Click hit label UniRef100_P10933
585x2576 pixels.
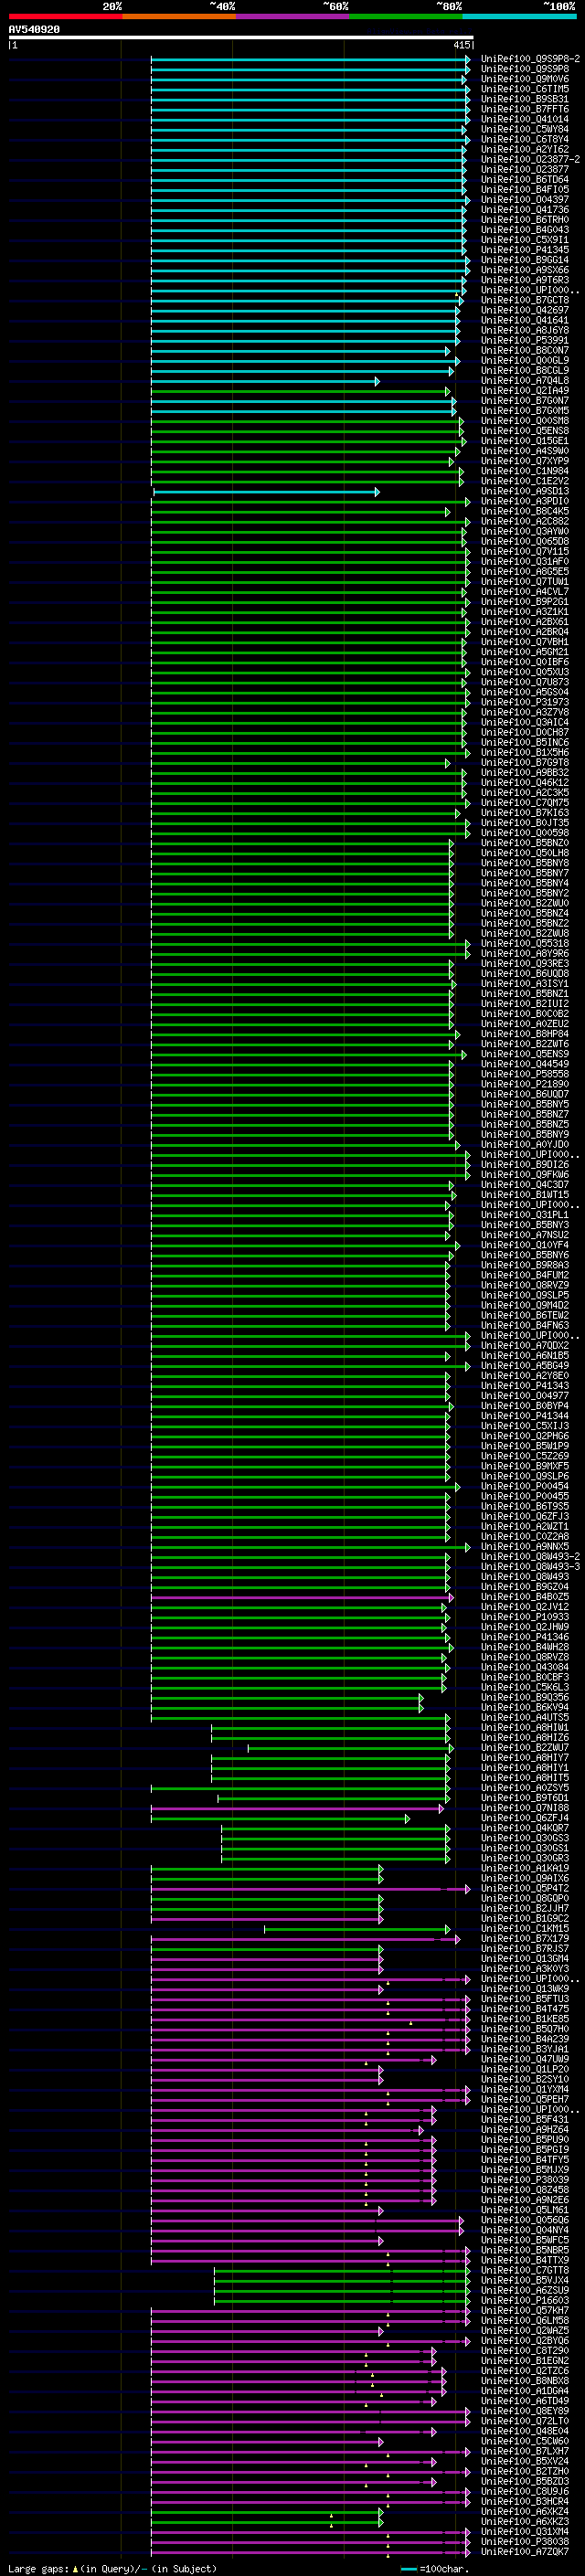[524, 1617]
